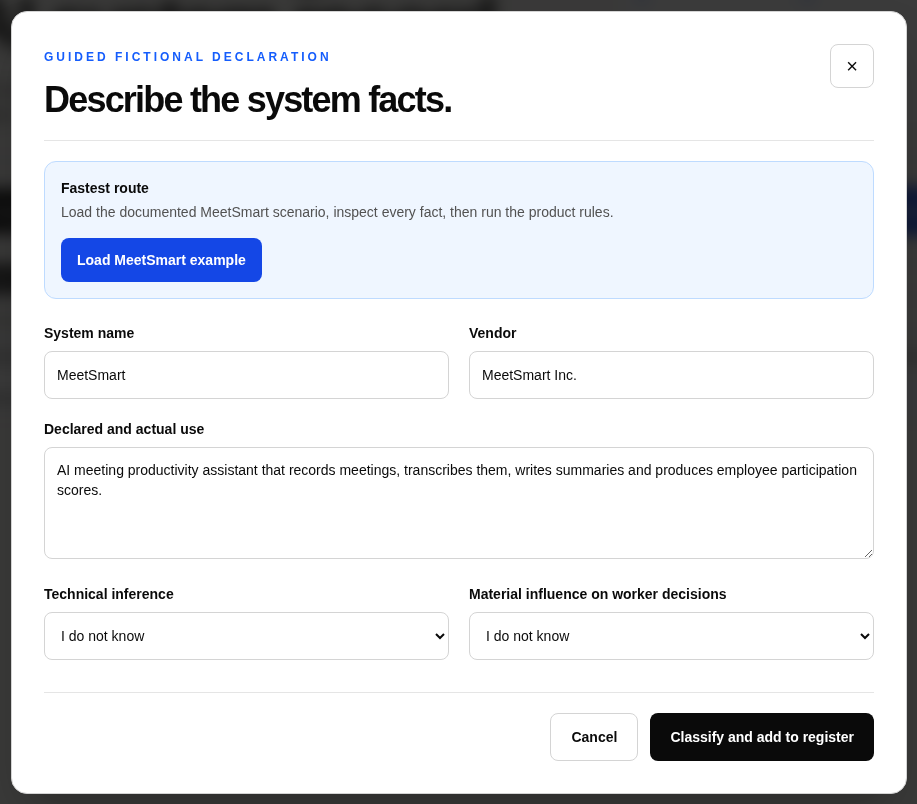
Task: Focus the Vendor input field
Action: pyautogui.click(x=671, y=375)
